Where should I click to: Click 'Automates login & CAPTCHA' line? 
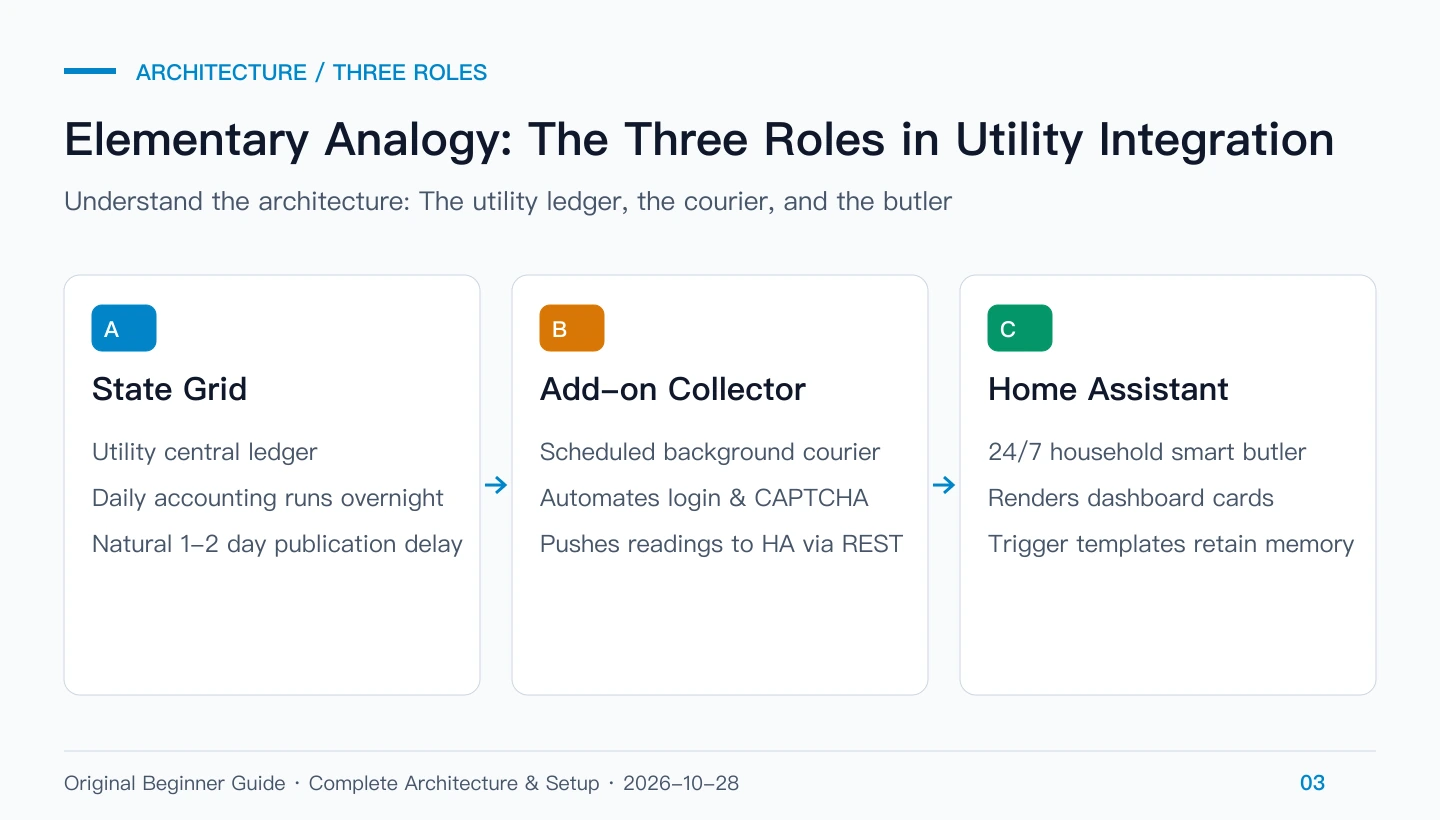tap(704, 498)
